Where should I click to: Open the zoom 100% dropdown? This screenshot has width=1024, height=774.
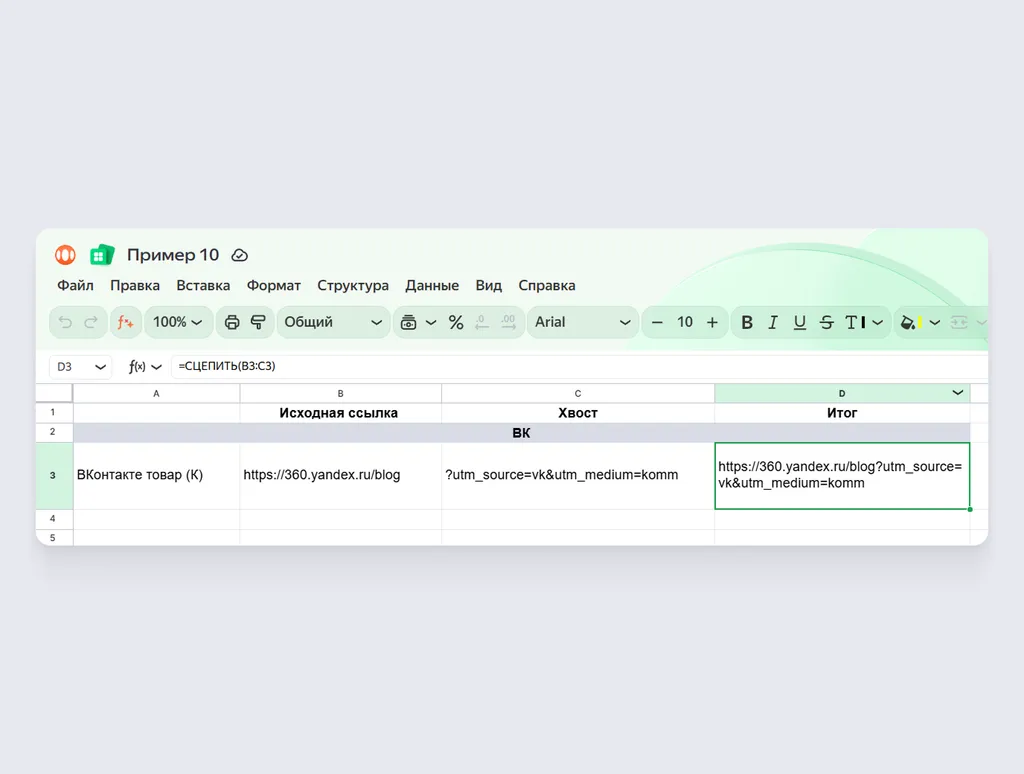(178, 322)
